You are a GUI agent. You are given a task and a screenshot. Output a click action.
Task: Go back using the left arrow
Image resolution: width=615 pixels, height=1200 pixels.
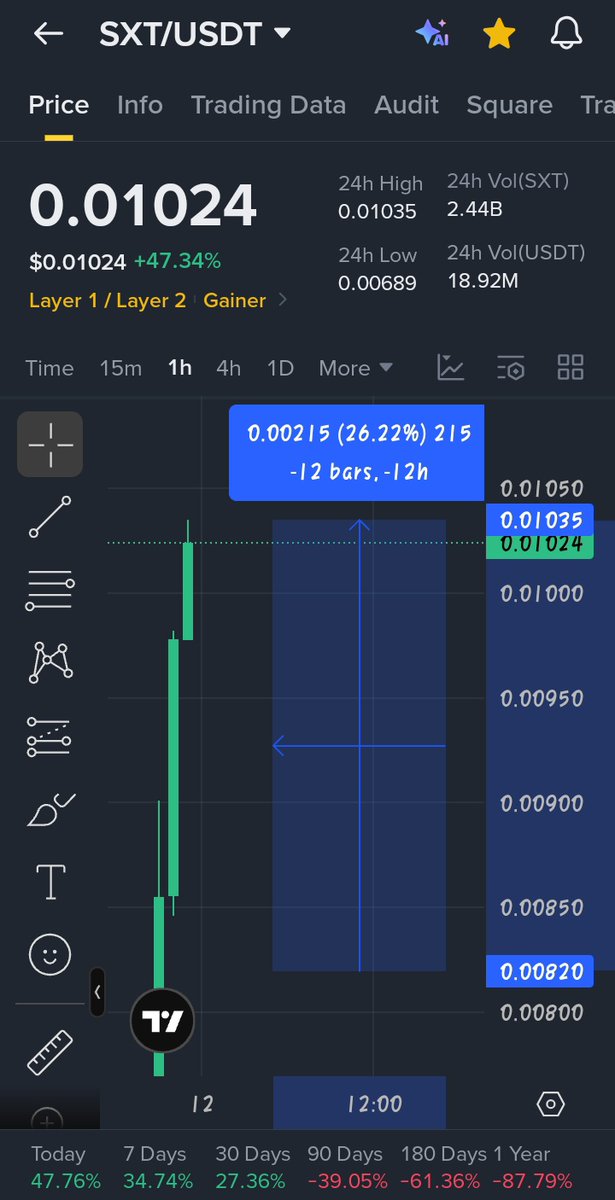[x=48, y=33]
